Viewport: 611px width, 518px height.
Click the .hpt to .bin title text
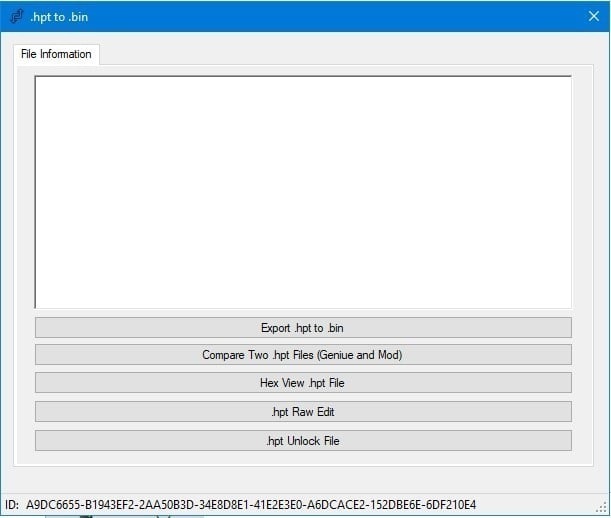(x=59, y=17)
